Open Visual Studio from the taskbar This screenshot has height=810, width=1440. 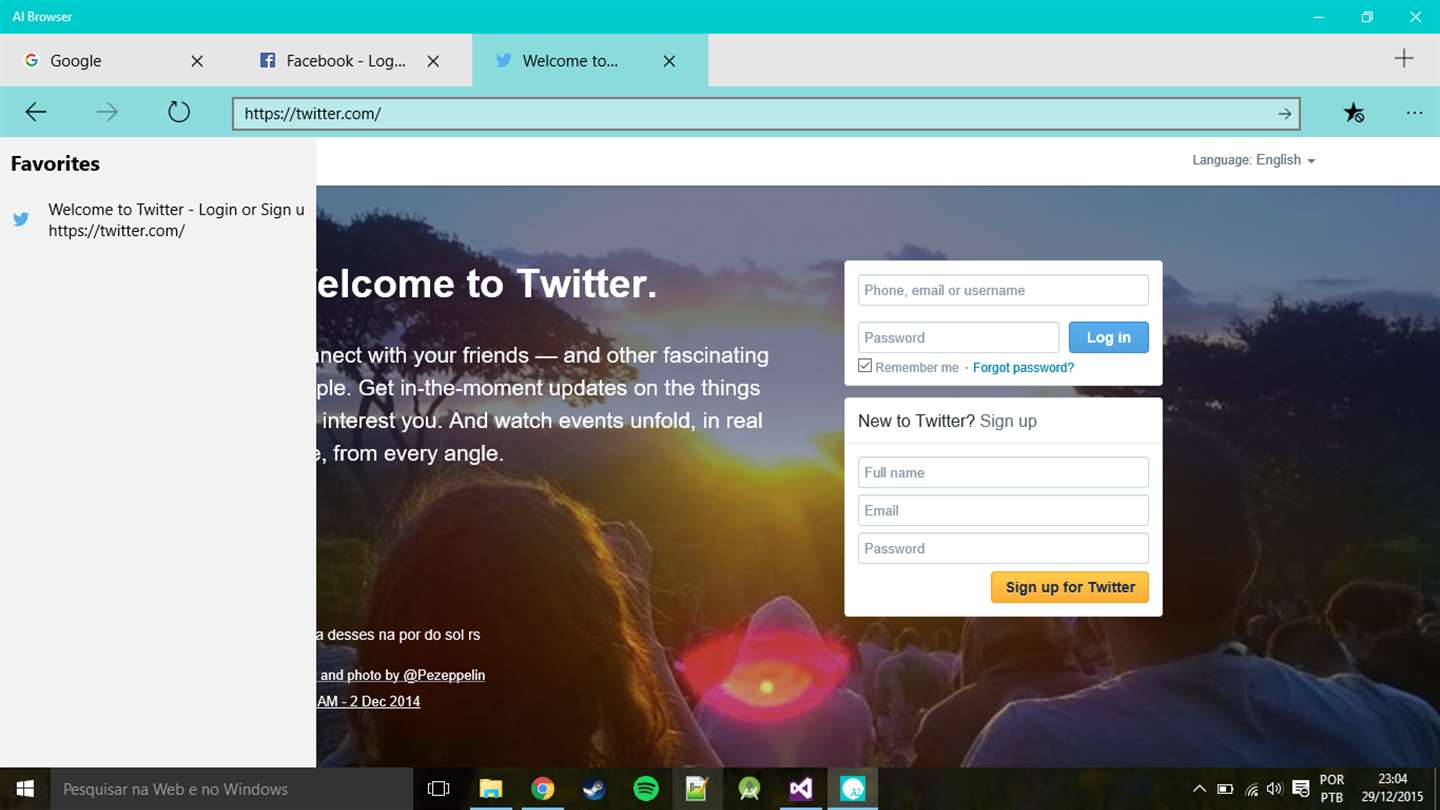(801, 789)
